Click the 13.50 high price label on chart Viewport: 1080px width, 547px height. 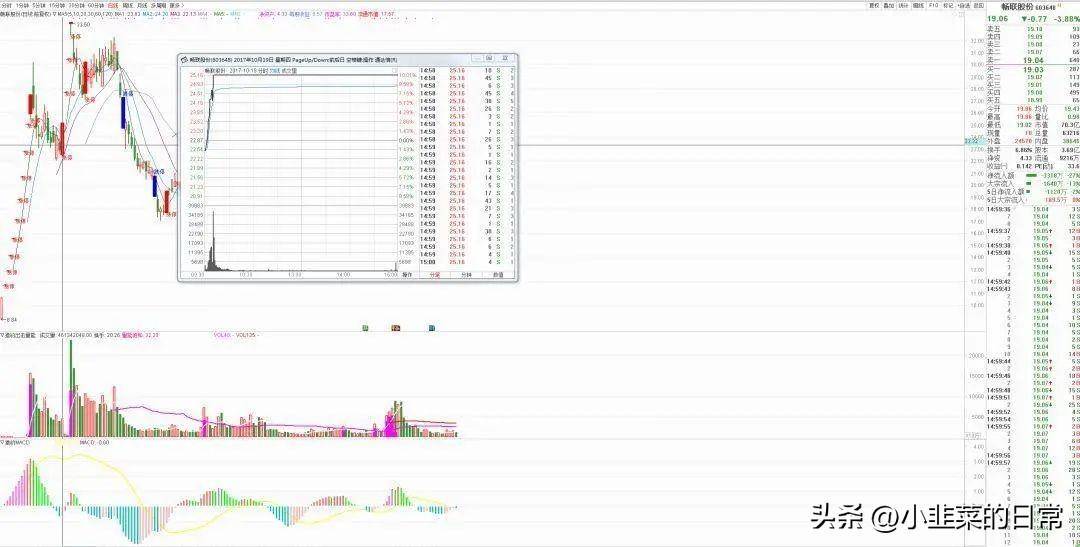click(x=83, y=24)
